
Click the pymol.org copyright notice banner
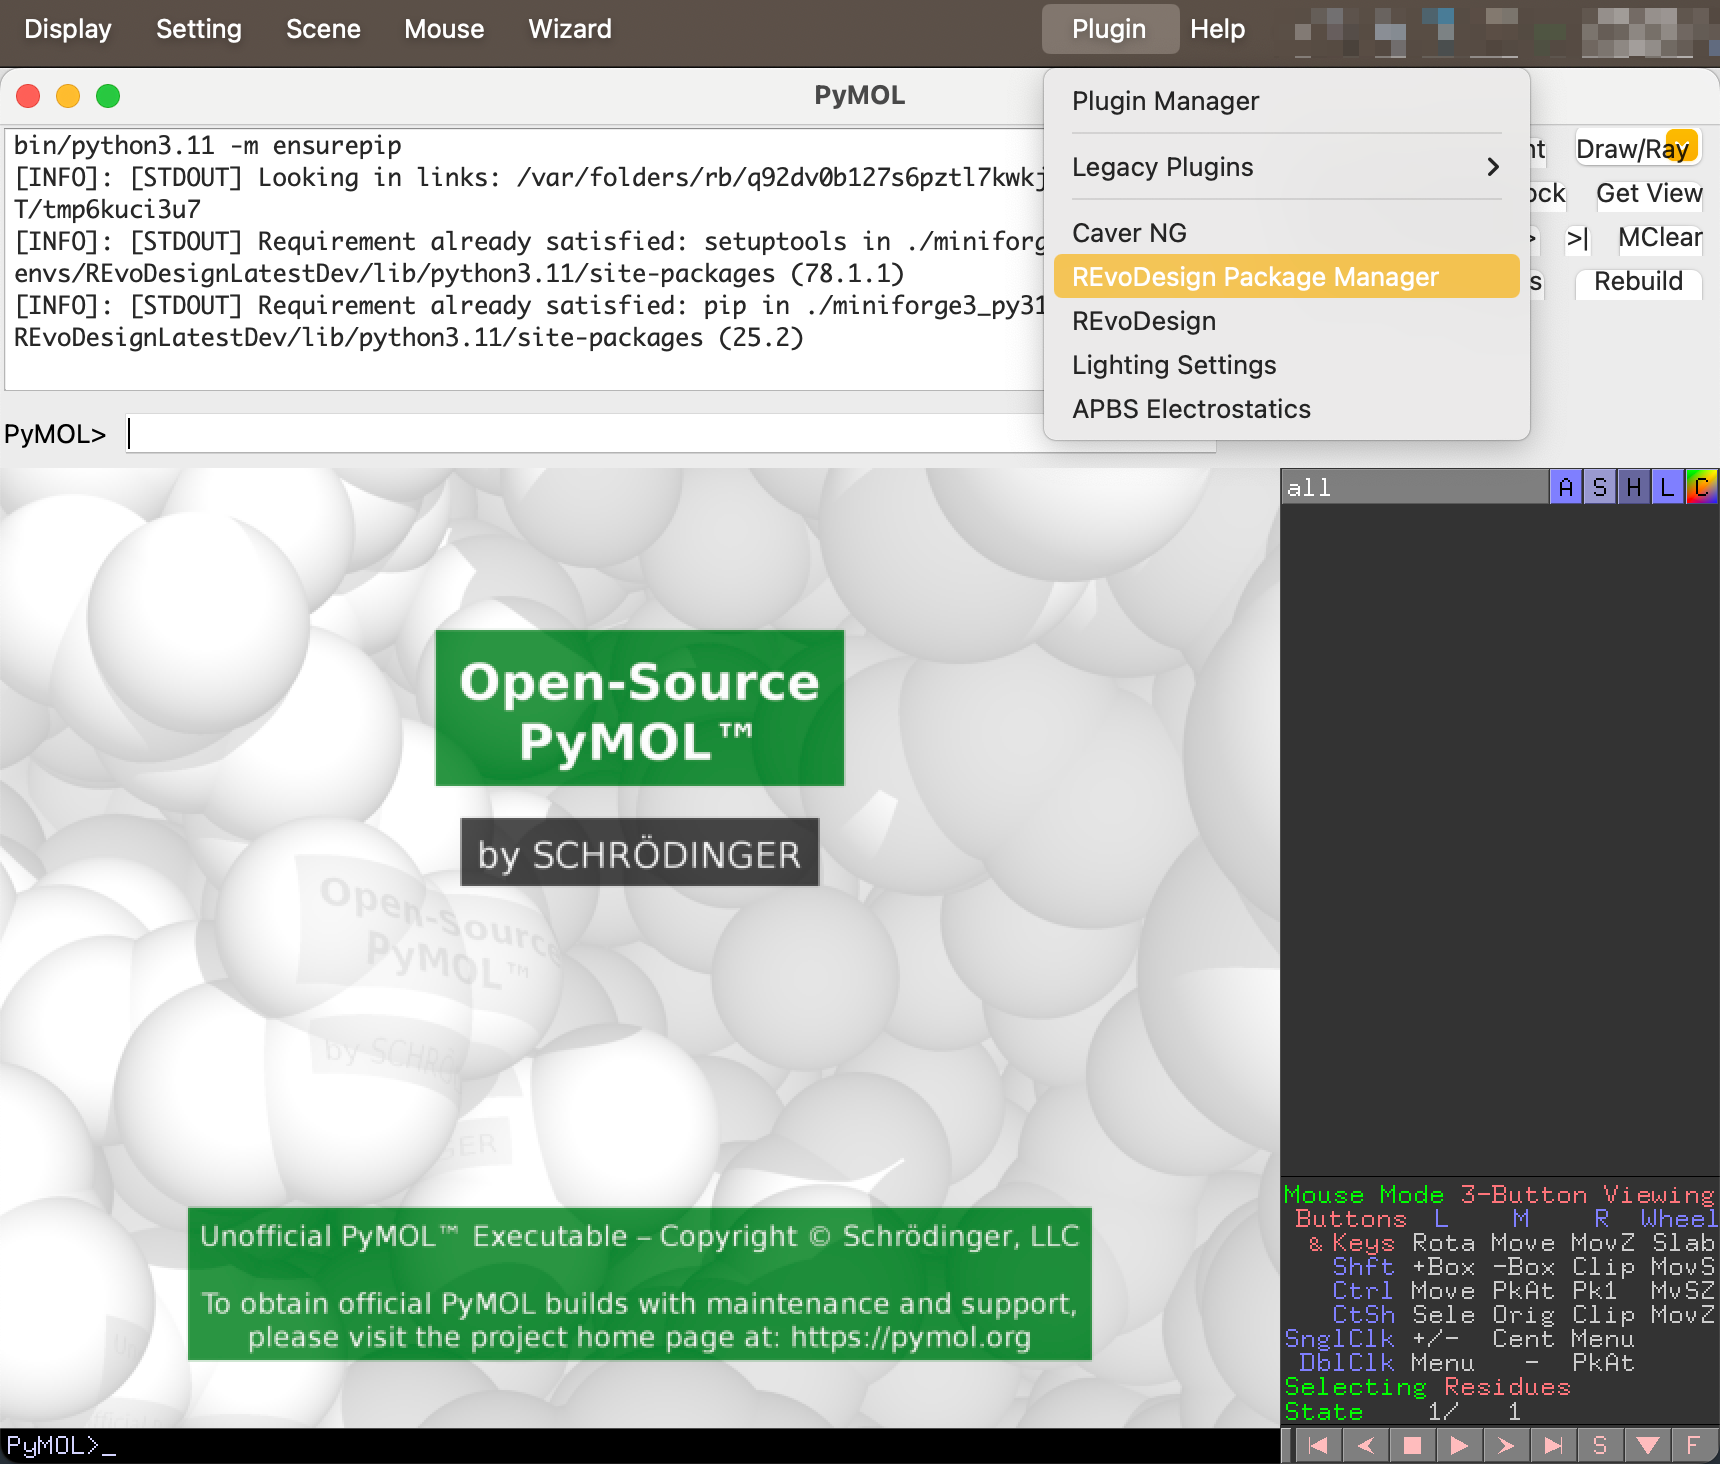(640, 1284)
